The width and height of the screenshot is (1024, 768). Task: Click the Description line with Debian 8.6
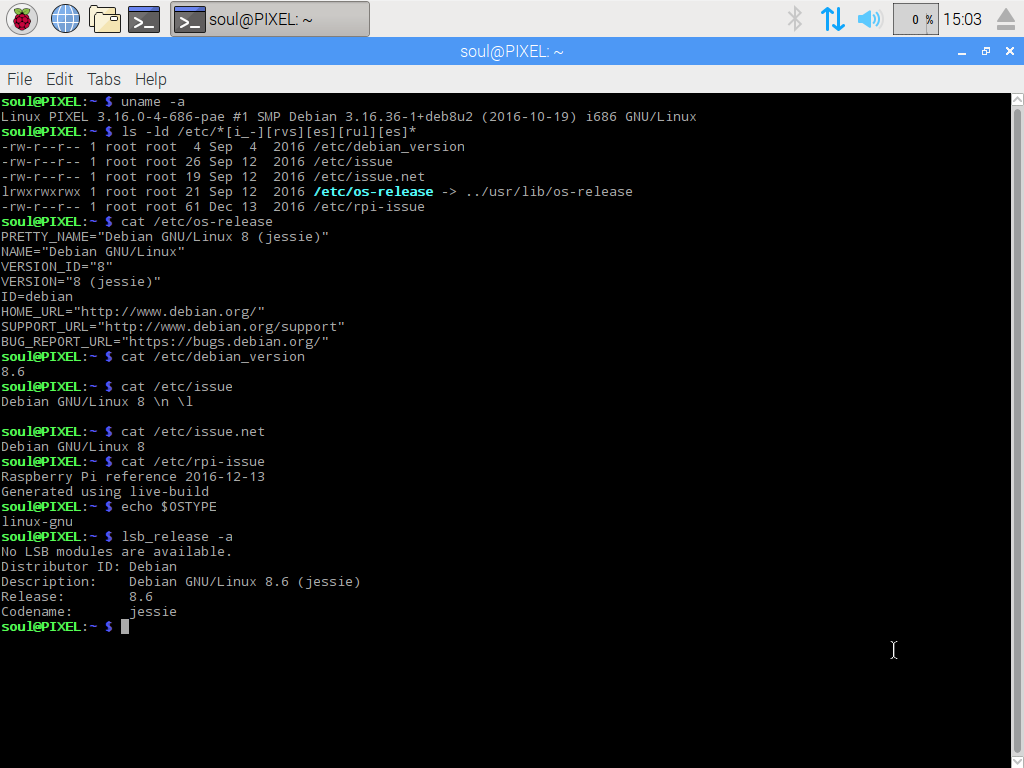pyautogui.click(x=181, y=581)
